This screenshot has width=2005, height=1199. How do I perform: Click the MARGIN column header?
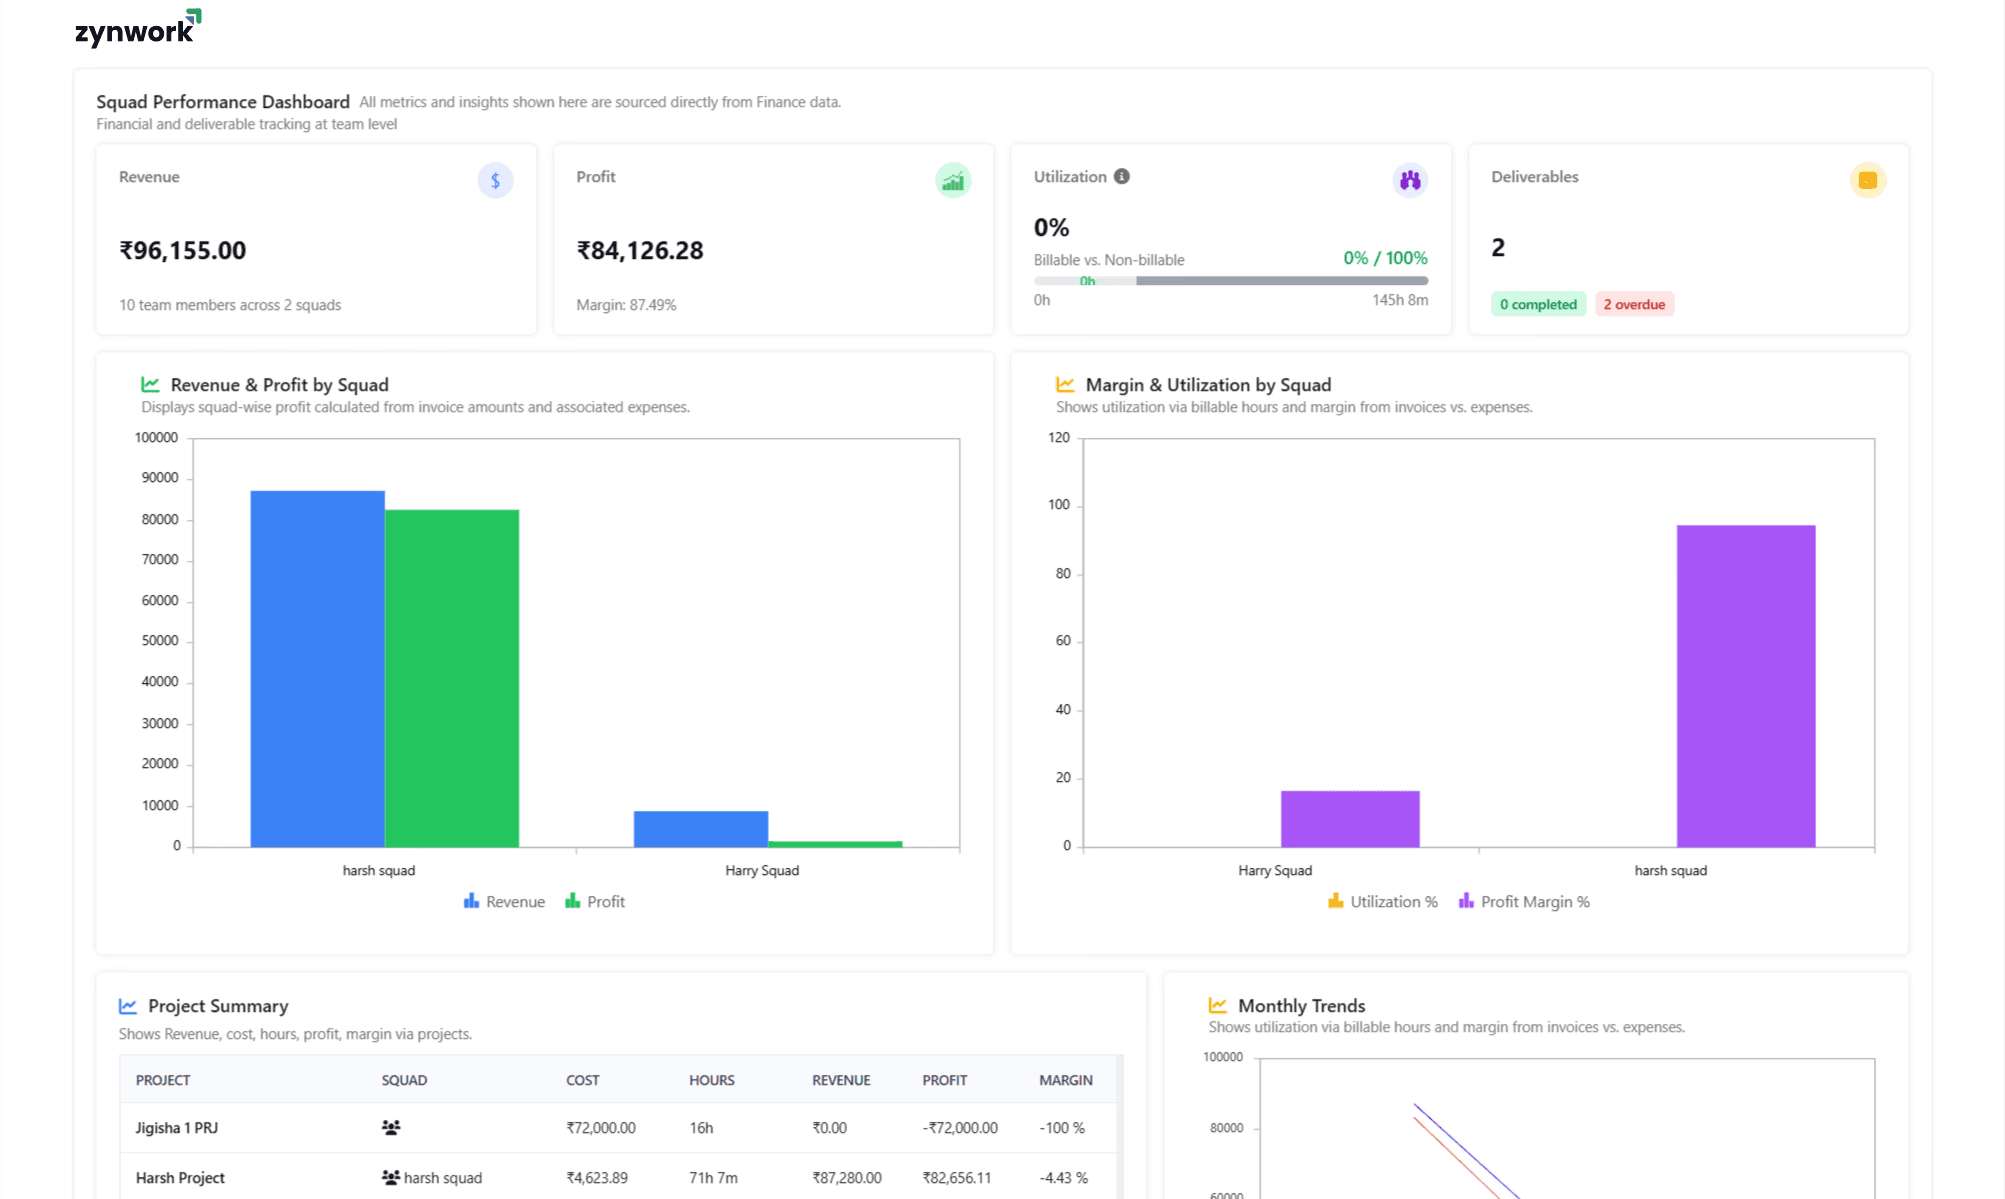1065,1081
